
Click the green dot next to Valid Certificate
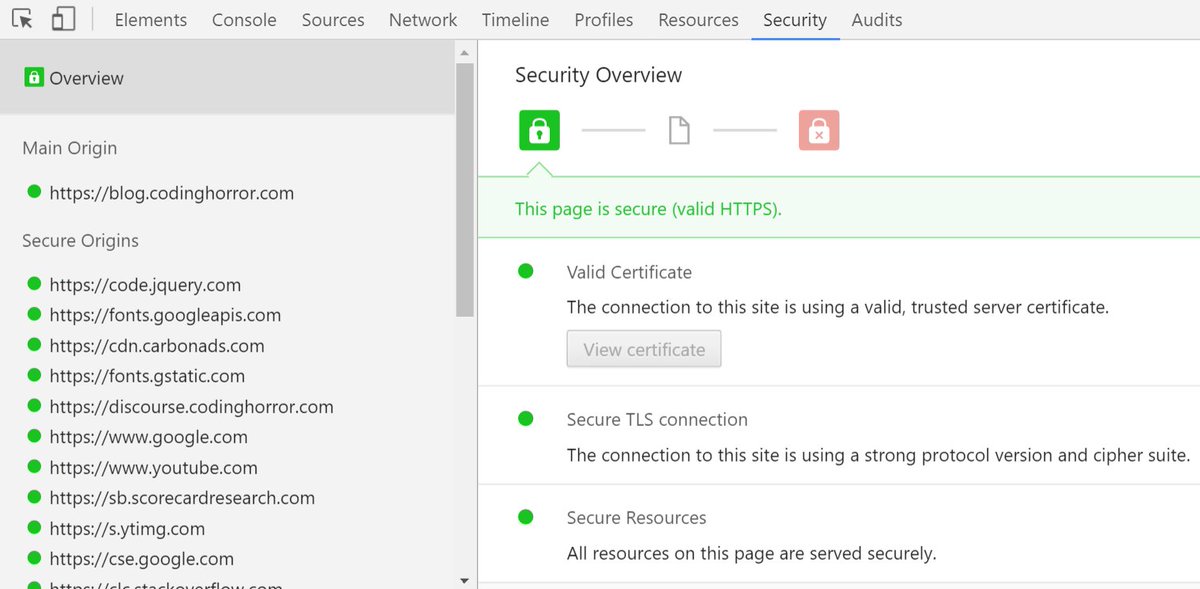tap(526, 271)
